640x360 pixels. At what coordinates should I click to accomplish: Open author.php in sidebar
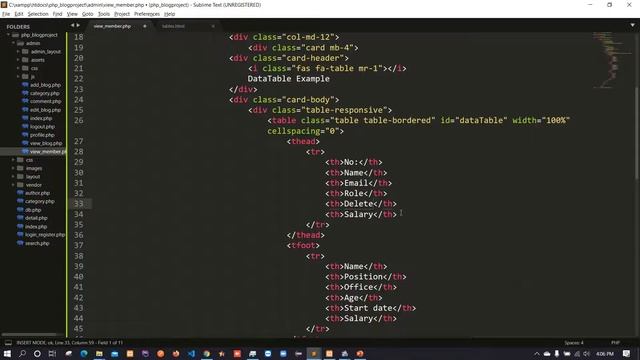tap(37, 193)
